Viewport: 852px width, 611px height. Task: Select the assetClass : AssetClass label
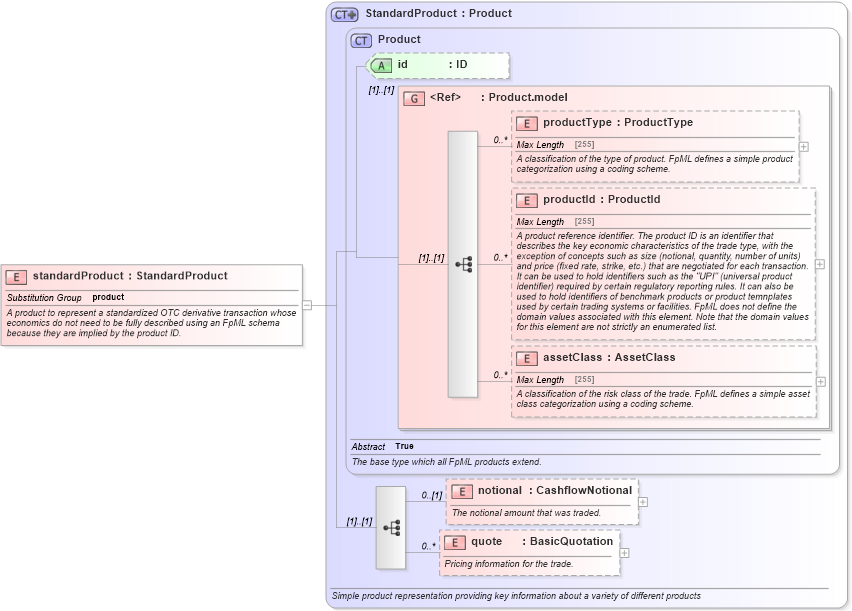pyautogui.click(x=609, y=358)
